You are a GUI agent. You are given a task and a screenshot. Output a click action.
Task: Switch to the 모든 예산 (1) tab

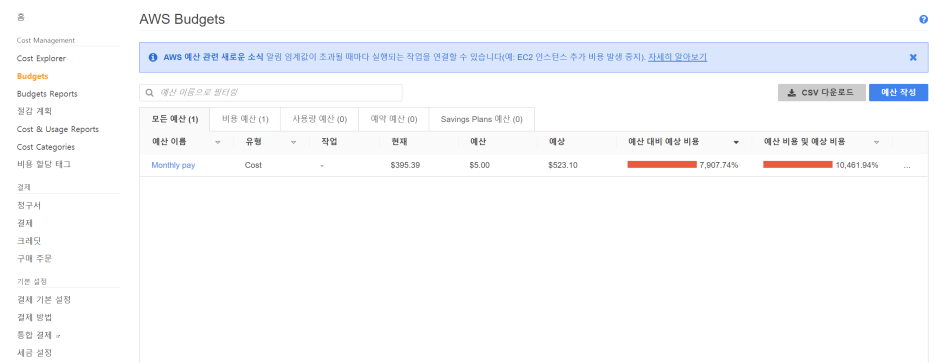pyautogui.click(x=174, y=119)
